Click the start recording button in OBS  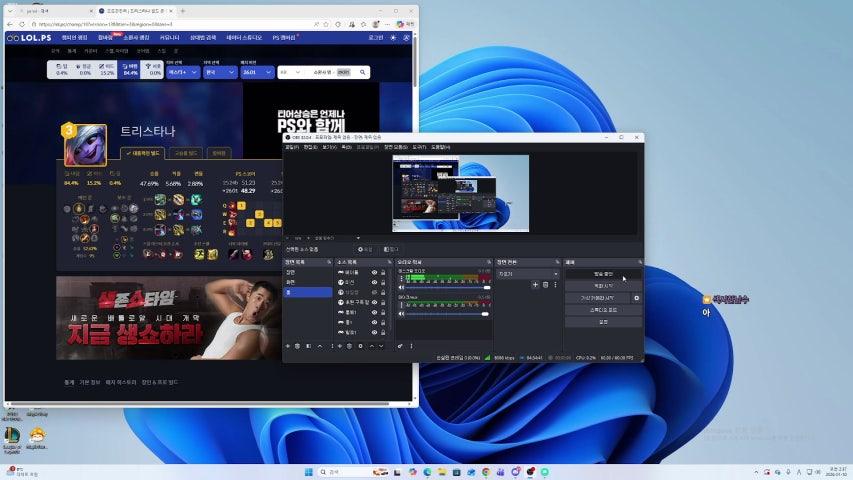(603, 286)
